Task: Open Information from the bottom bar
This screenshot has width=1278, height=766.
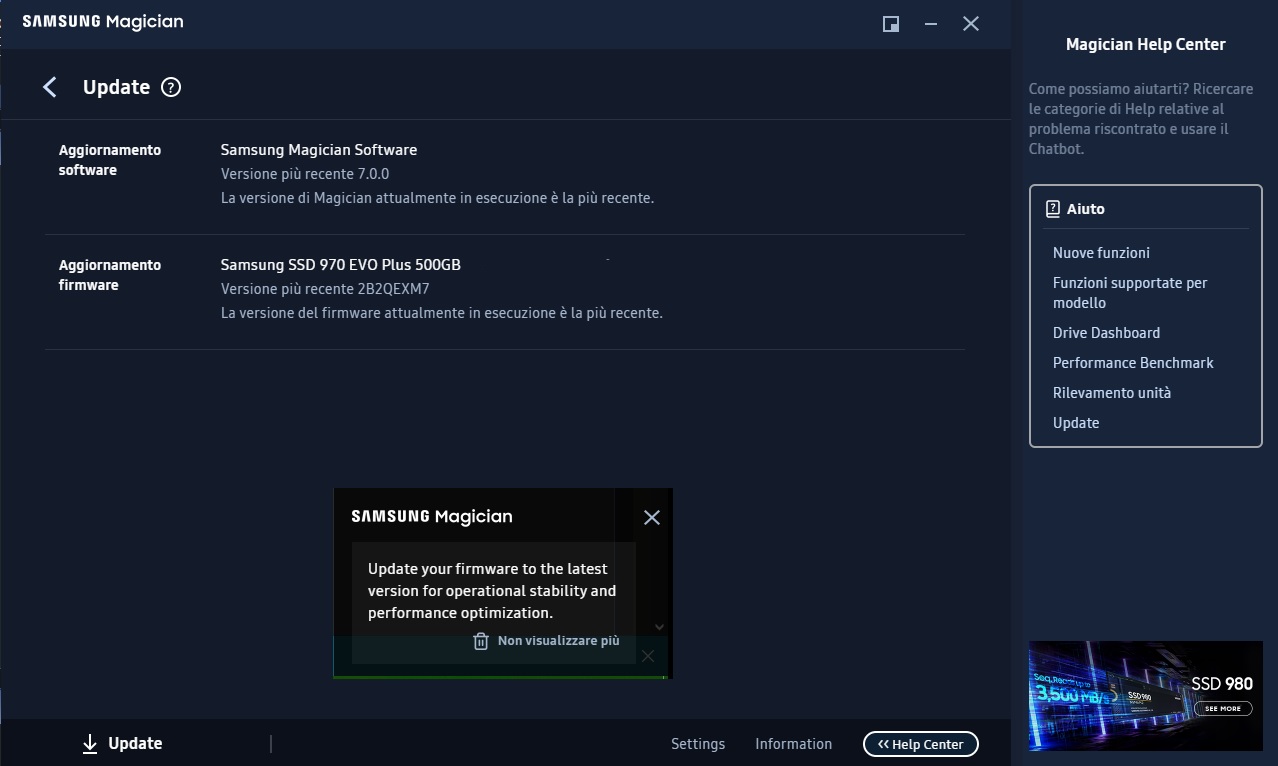Action: coord(793,744)
